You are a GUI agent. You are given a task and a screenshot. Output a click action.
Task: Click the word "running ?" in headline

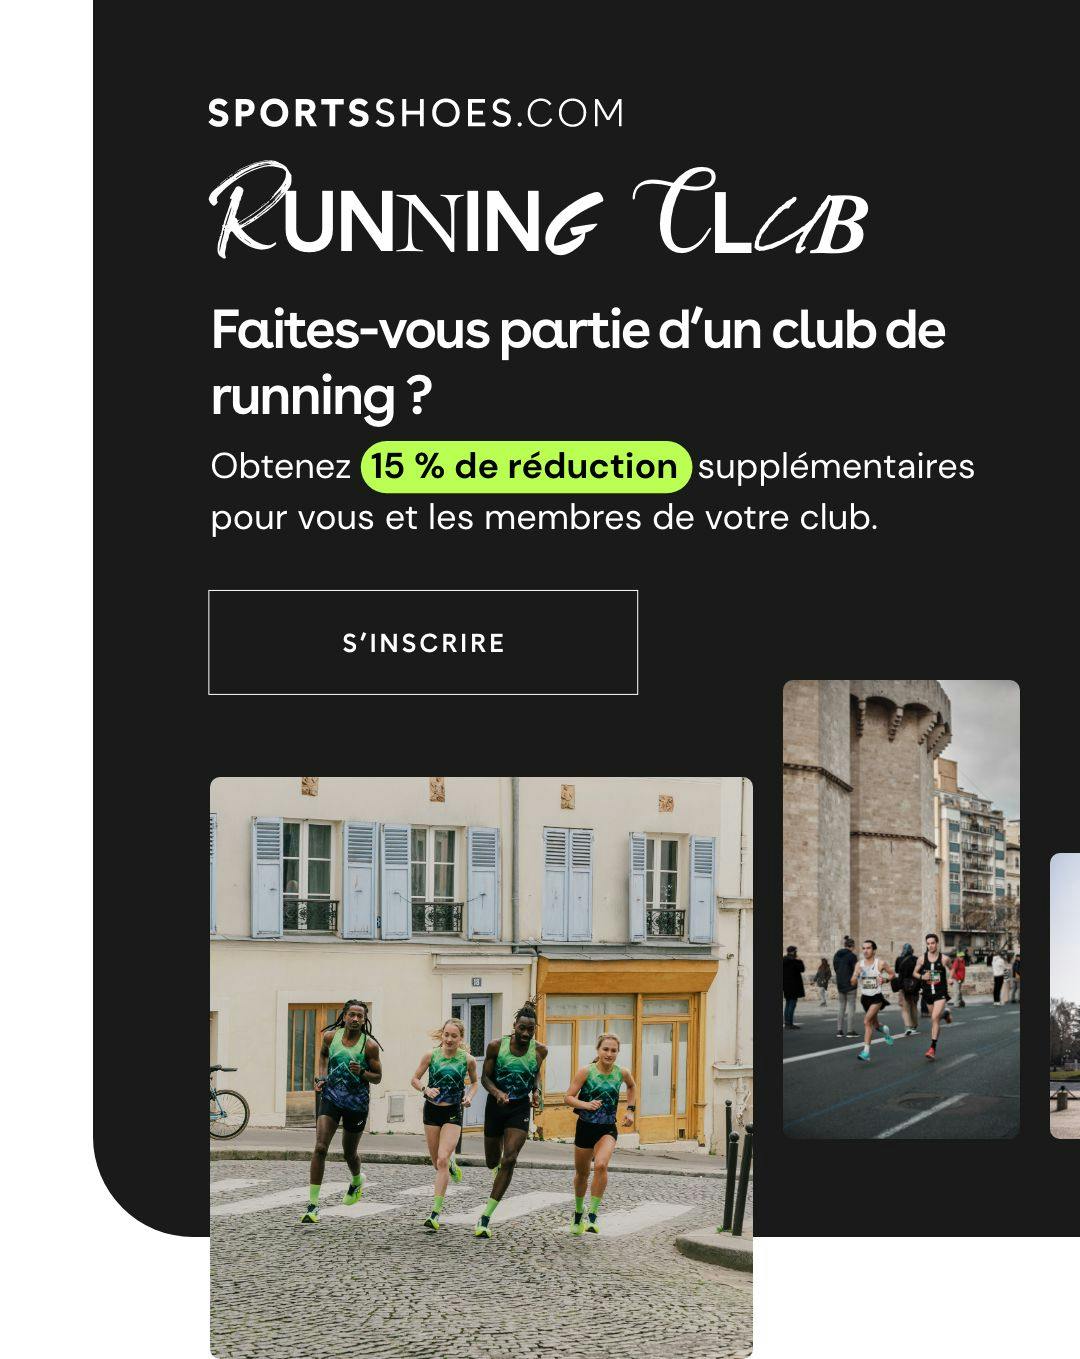pyautogui.click(x=321, y=396)
